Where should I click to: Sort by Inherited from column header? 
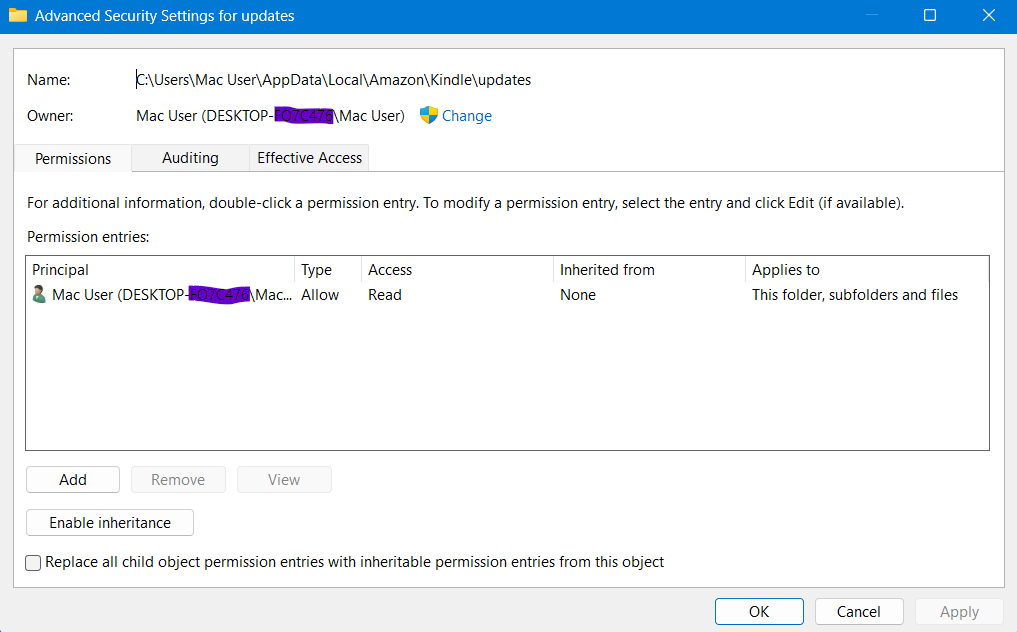pyautogui.click(x=607, y=270)
